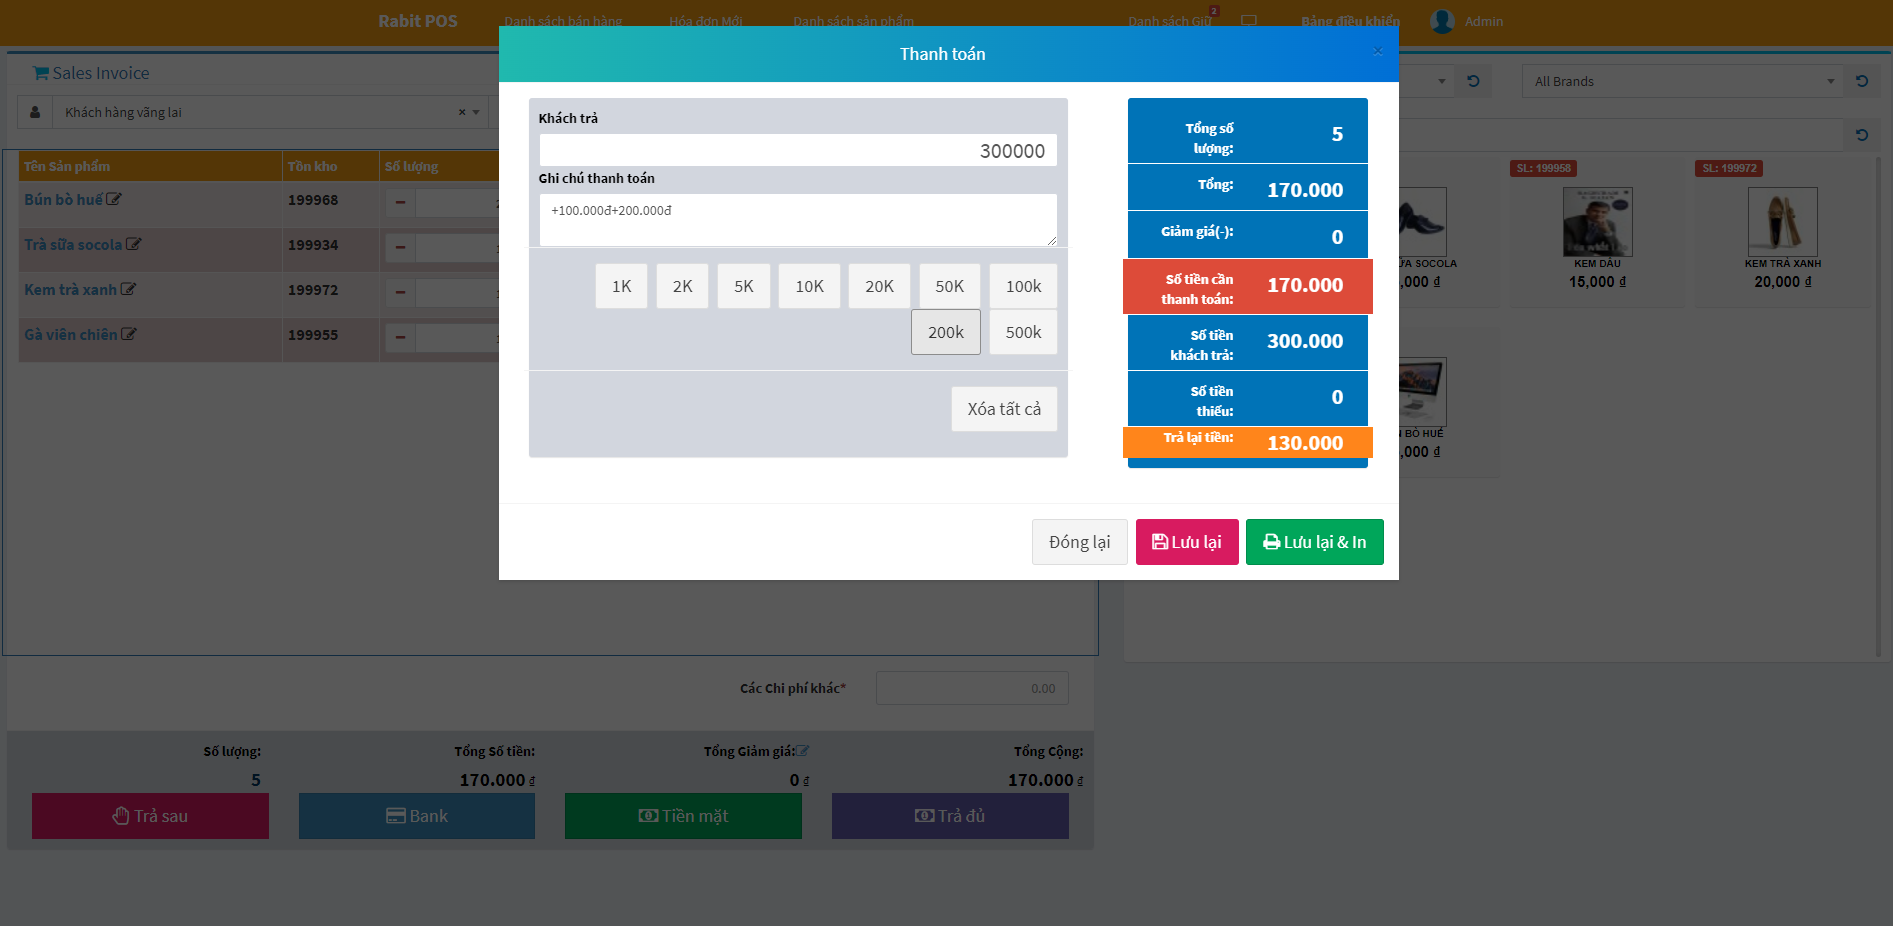Click stock value 199968 for Bún bò huế
This screenshot has height=926, width=1893.
pos(313,200)
